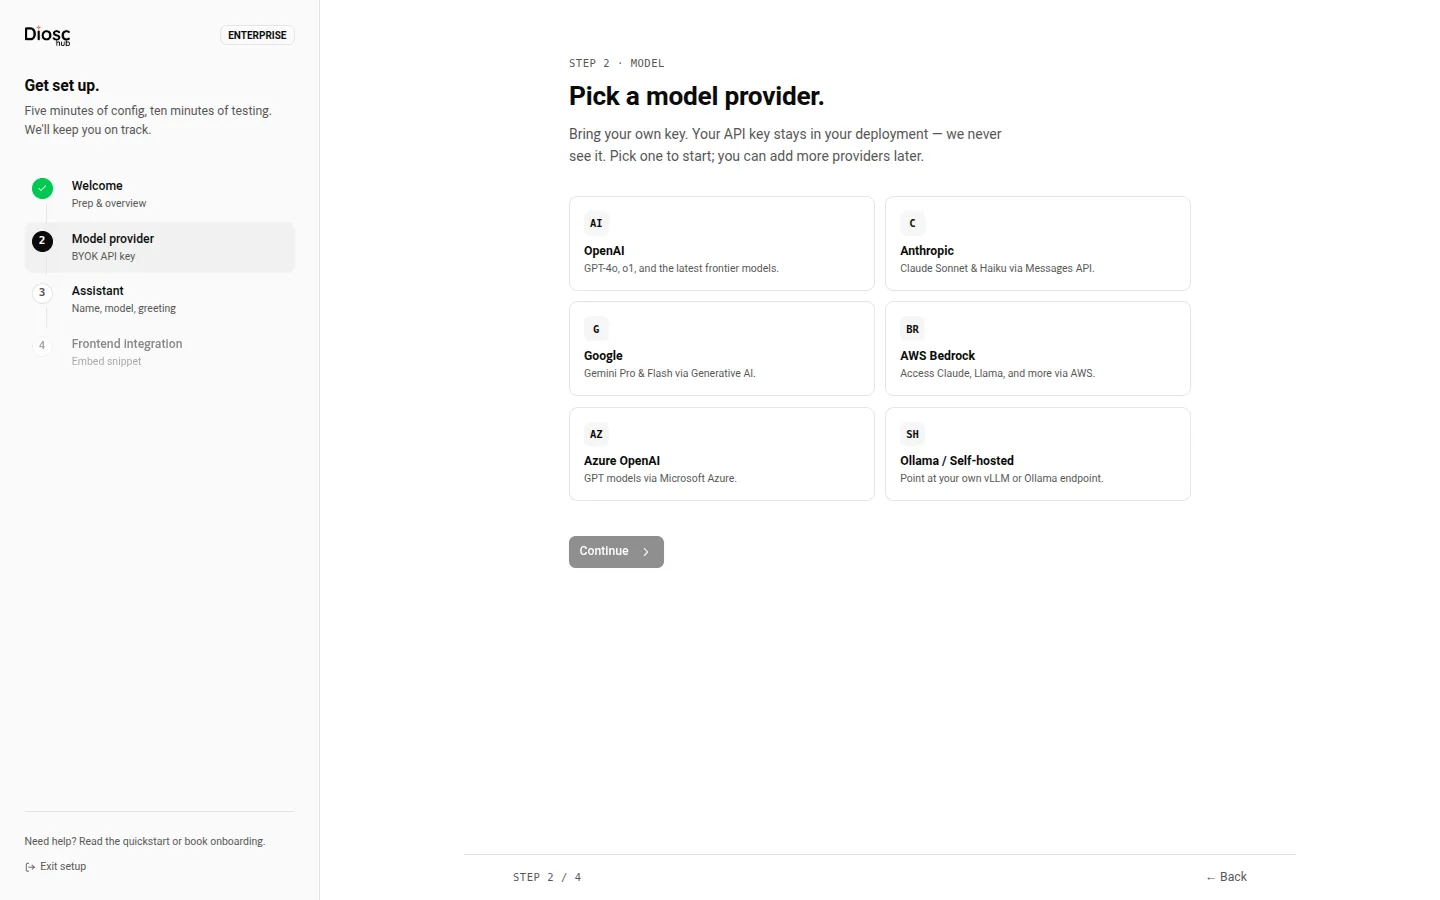1440x900 pixels.
Task: Click 'Access Claude, Llama, and more via AWS.' text
Action: [997, 373]
